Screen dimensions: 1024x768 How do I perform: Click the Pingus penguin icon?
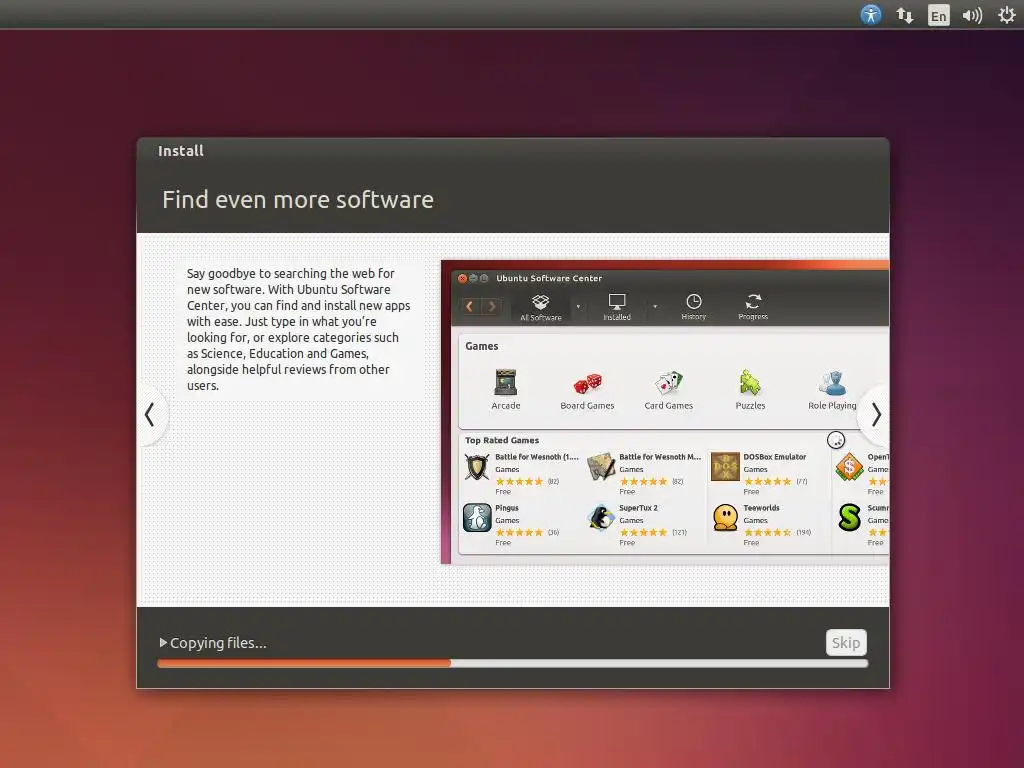pyautogui.click(x=477, y=518)
